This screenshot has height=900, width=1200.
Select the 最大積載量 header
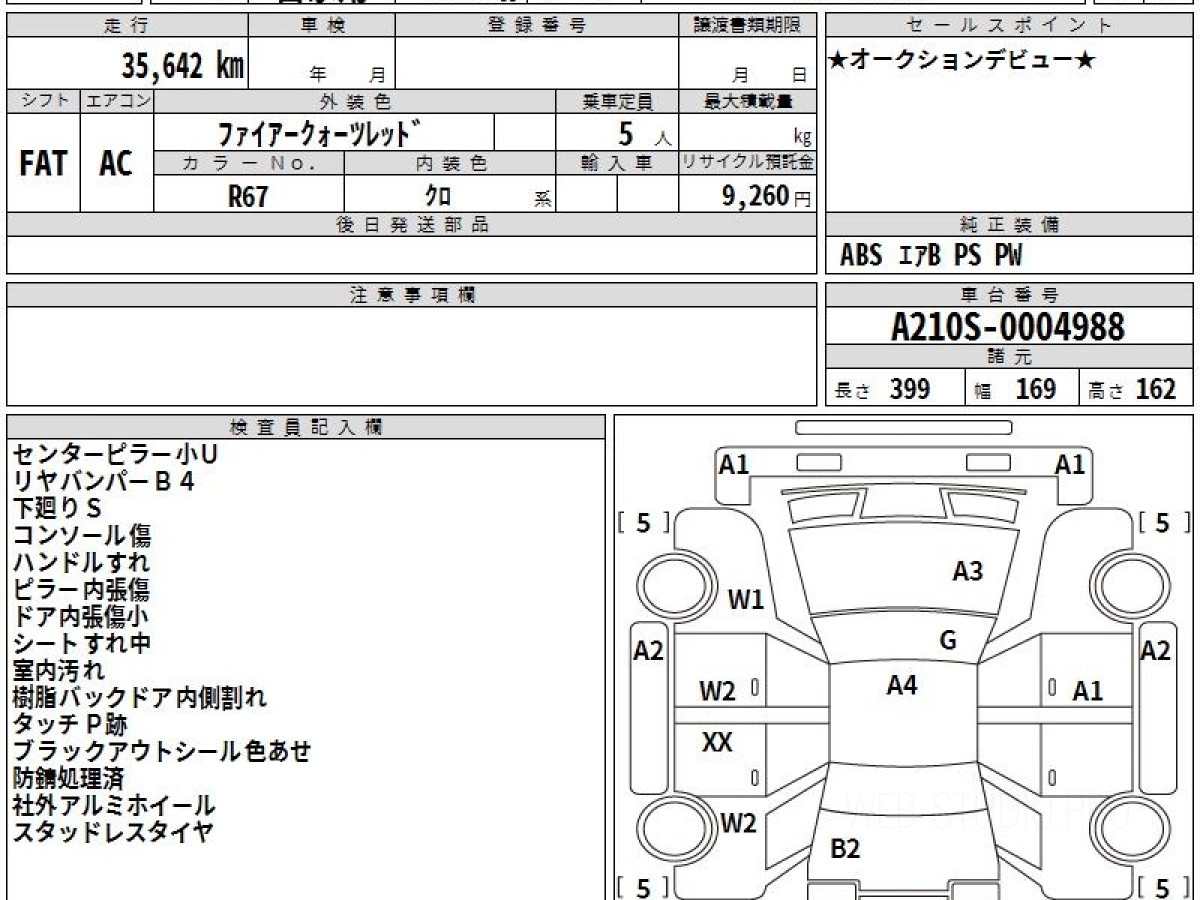point(747,101)
